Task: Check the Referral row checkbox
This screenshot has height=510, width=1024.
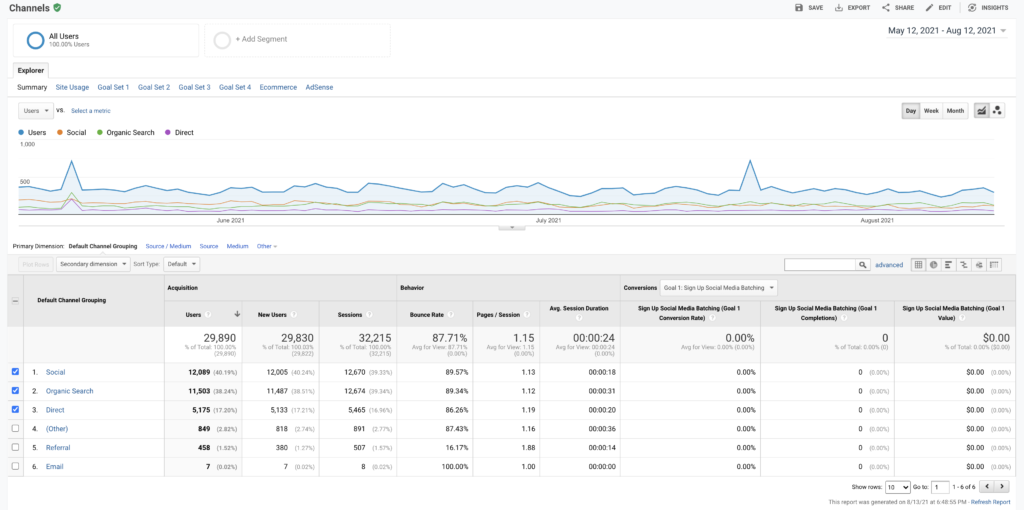Action: pos(16,447)
